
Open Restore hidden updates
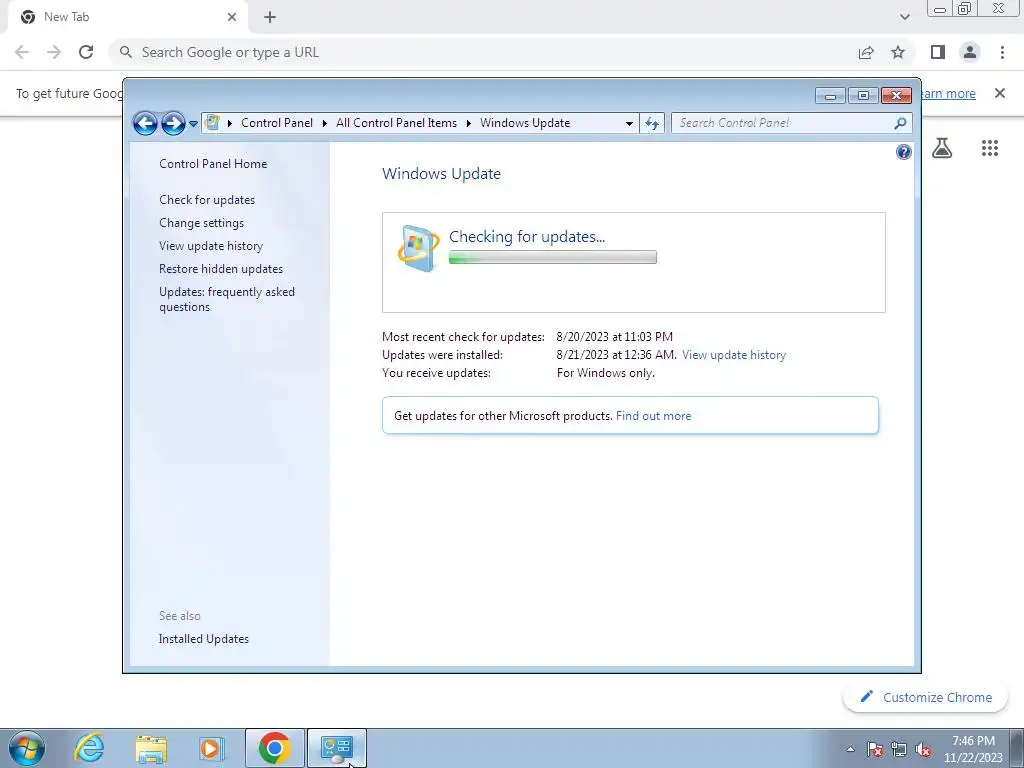point(221,269)
